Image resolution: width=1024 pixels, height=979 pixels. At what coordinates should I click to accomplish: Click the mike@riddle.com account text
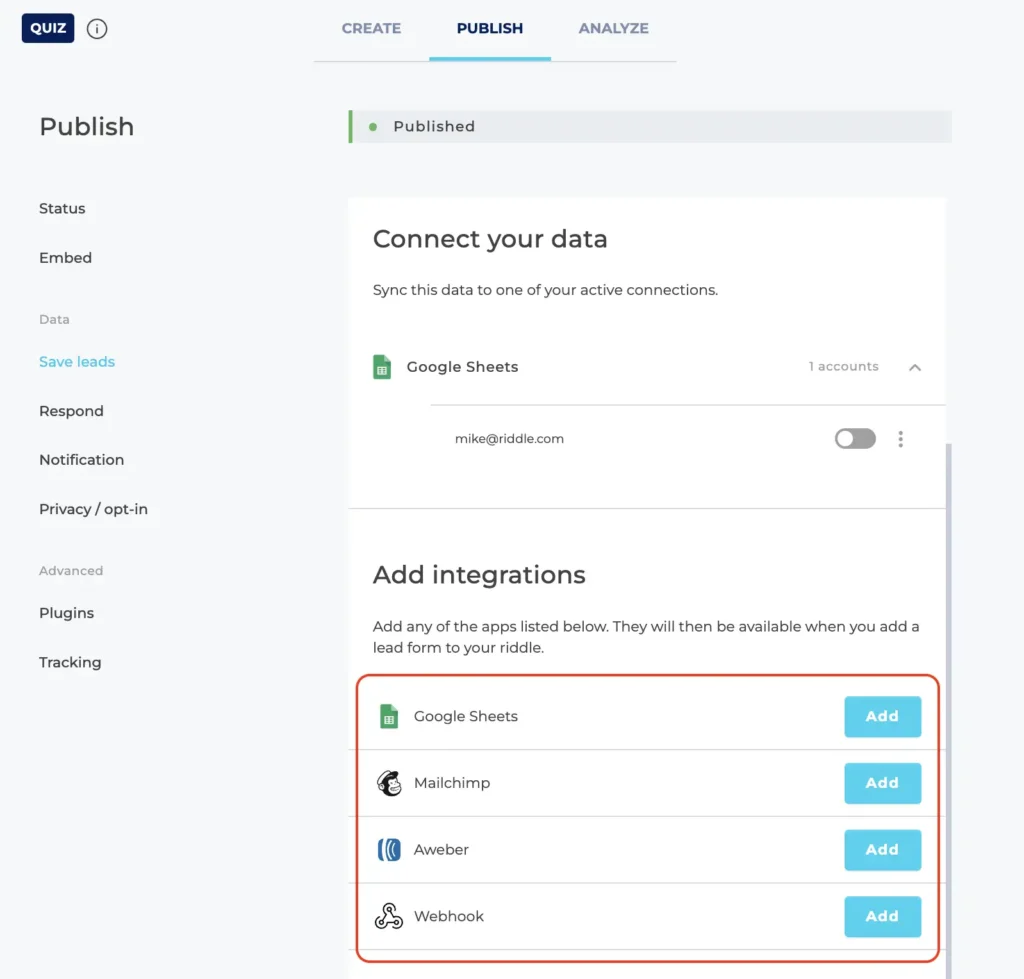tap(509, 438)
